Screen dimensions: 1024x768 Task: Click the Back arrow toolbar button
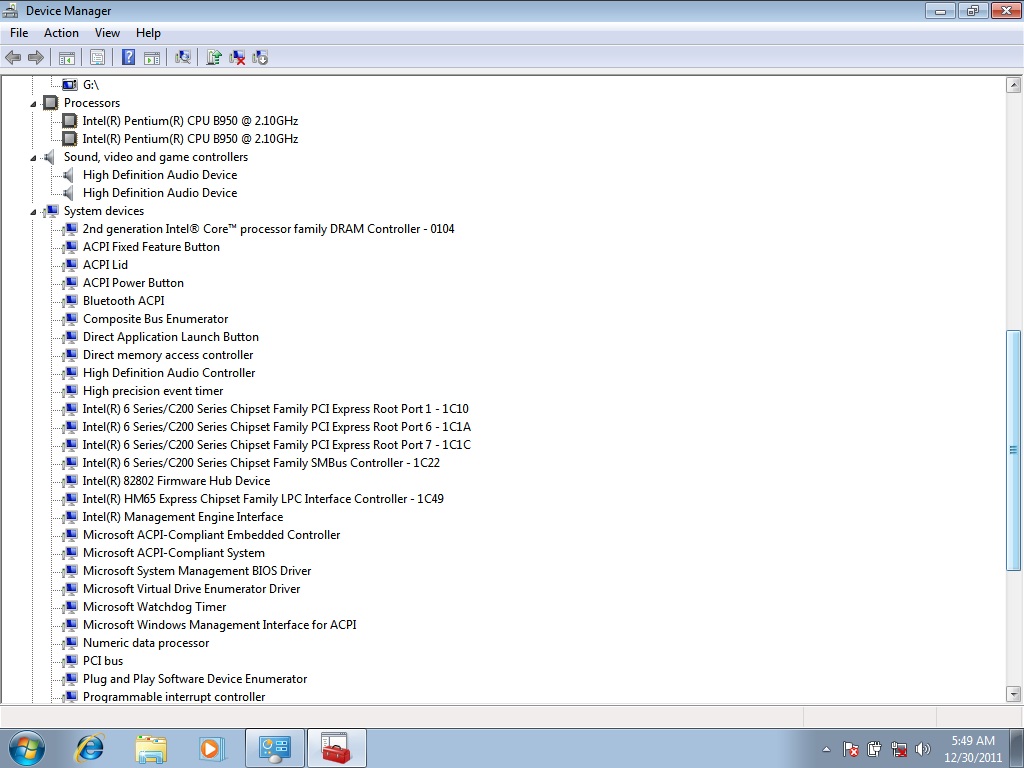pyautogui.click(x=13, y=57)
